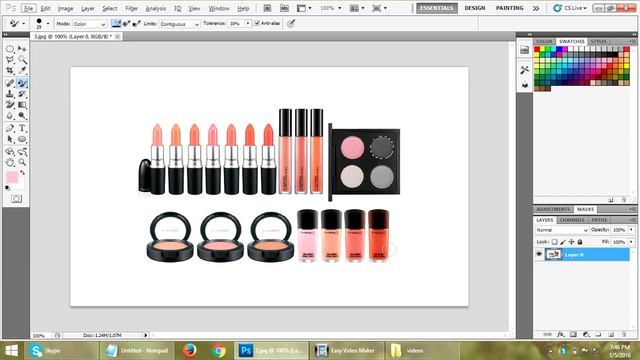This screenshot has width=640, height=360.
Task: Click the link layers icon
Action: (548, 334)
